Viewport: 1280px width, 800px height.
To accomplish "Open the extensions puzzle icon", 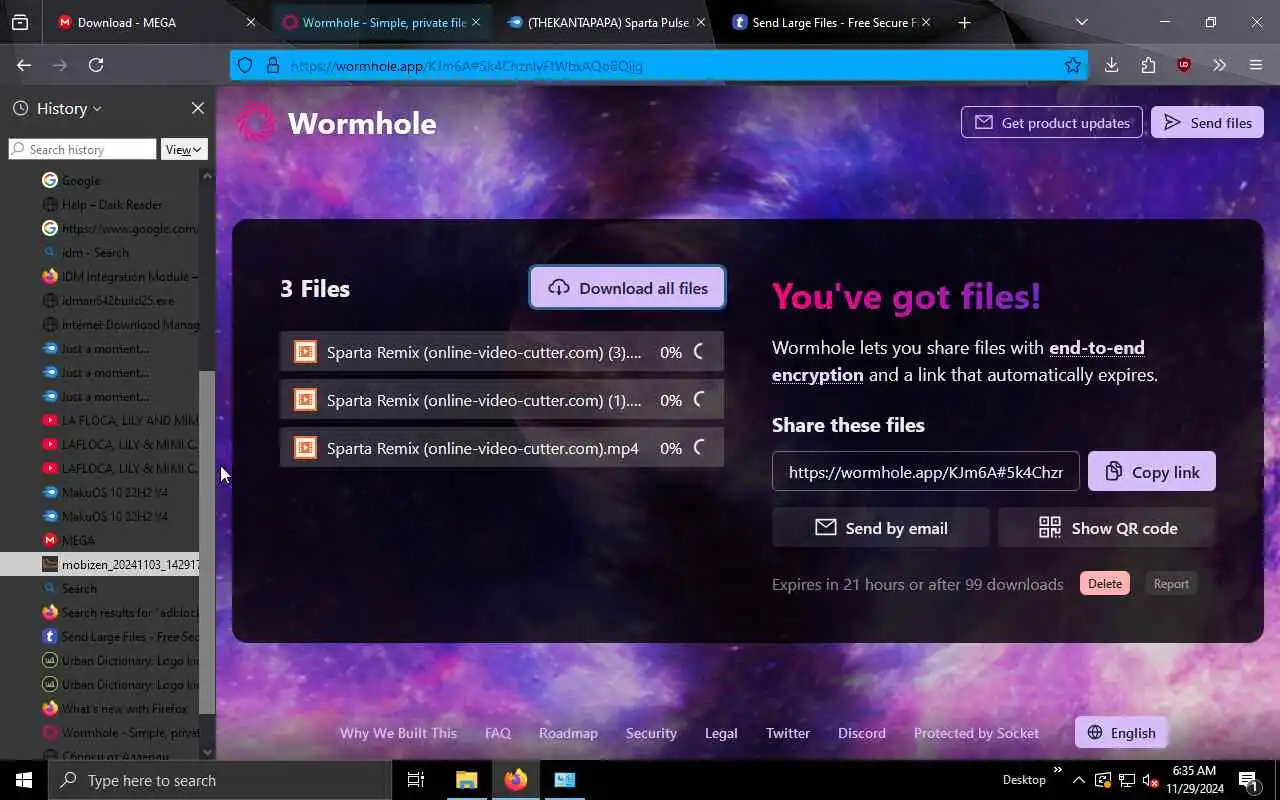I will 1148,65.
